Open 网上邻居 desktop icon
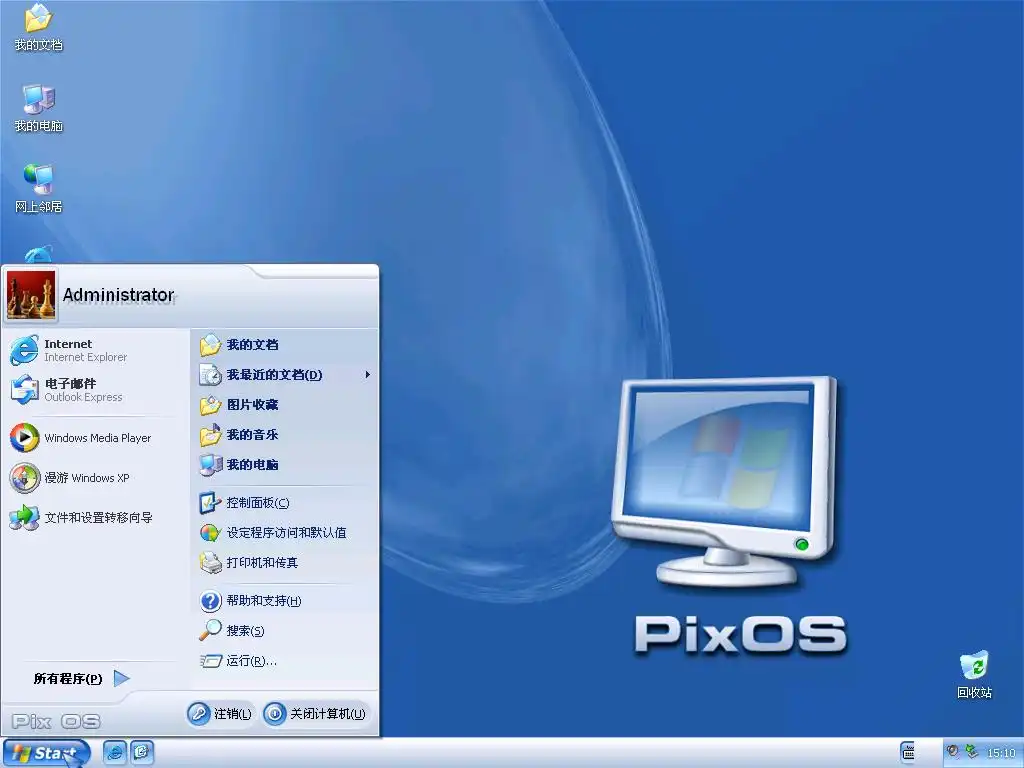 click(x=39, y=189)
